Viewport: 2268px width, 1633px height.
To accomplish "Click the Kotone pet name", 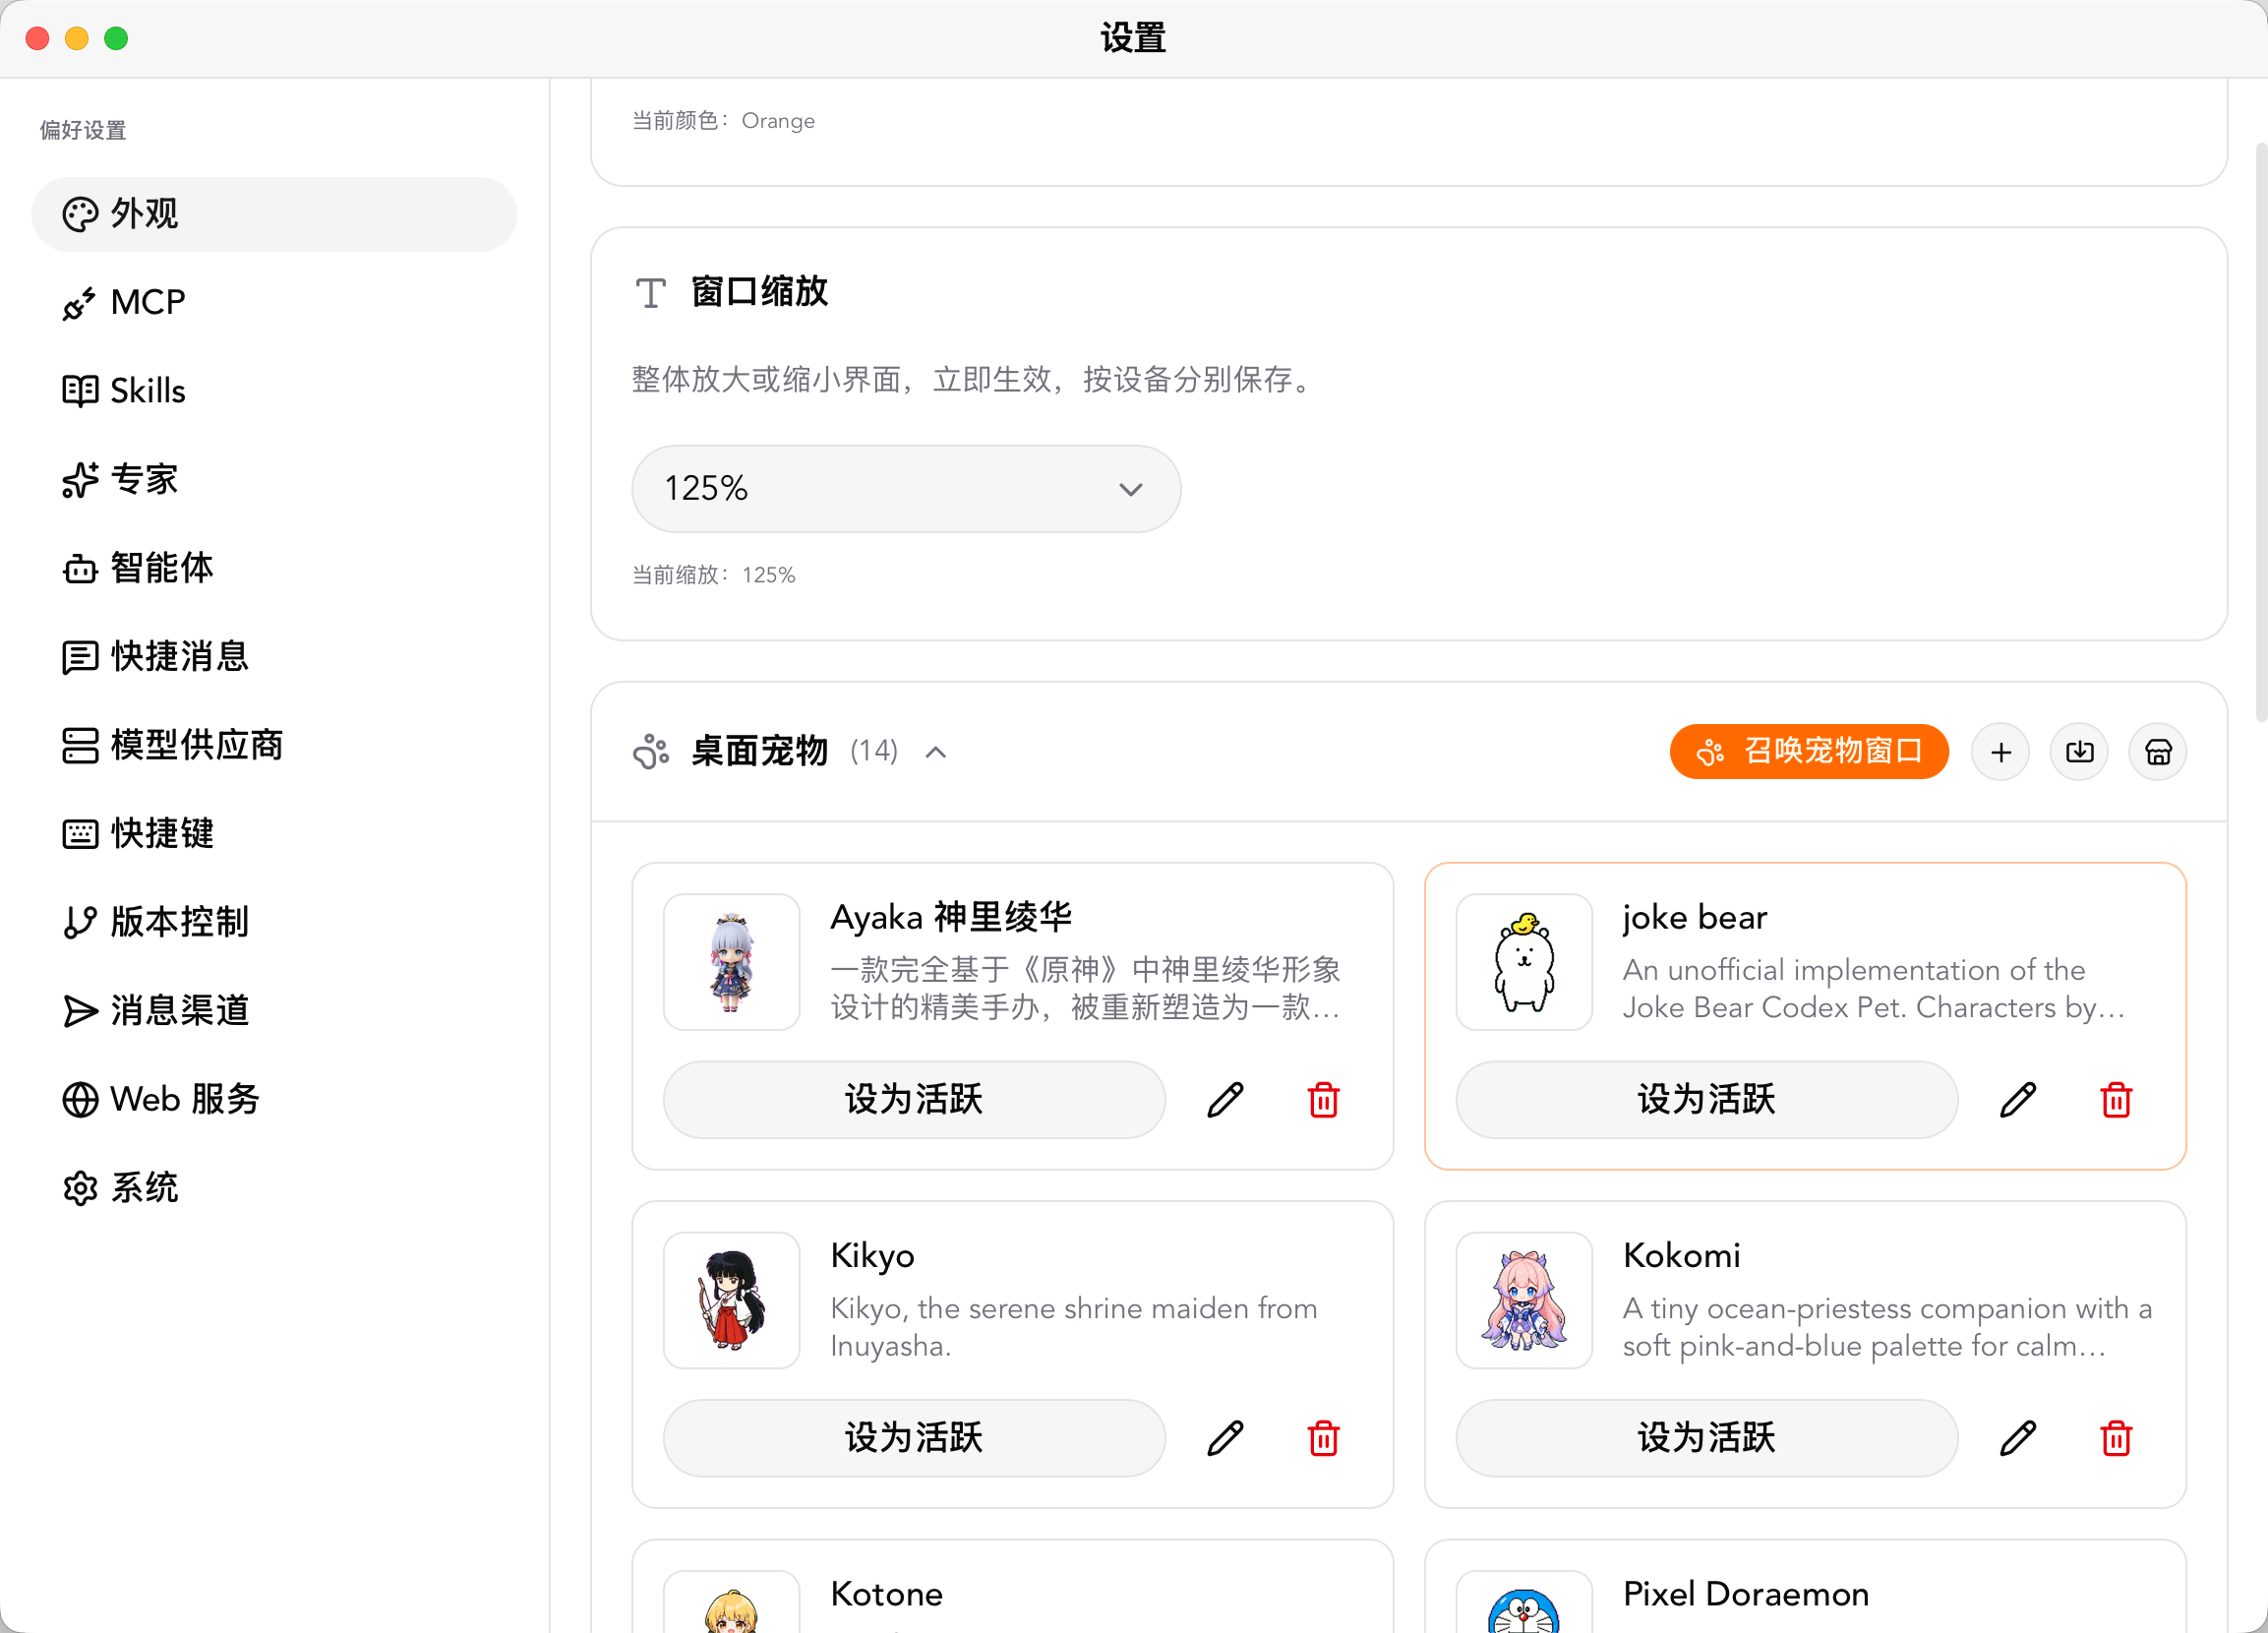I will [x=887, y=1593].
